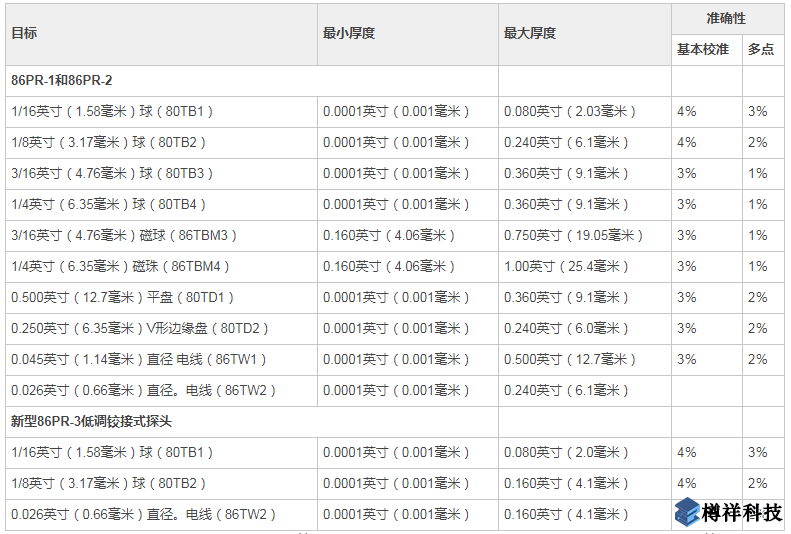Image resolution: width=791 pixels, height=534 pixels.
Task: Select the 最大厚度 column header
Action: 530,33
